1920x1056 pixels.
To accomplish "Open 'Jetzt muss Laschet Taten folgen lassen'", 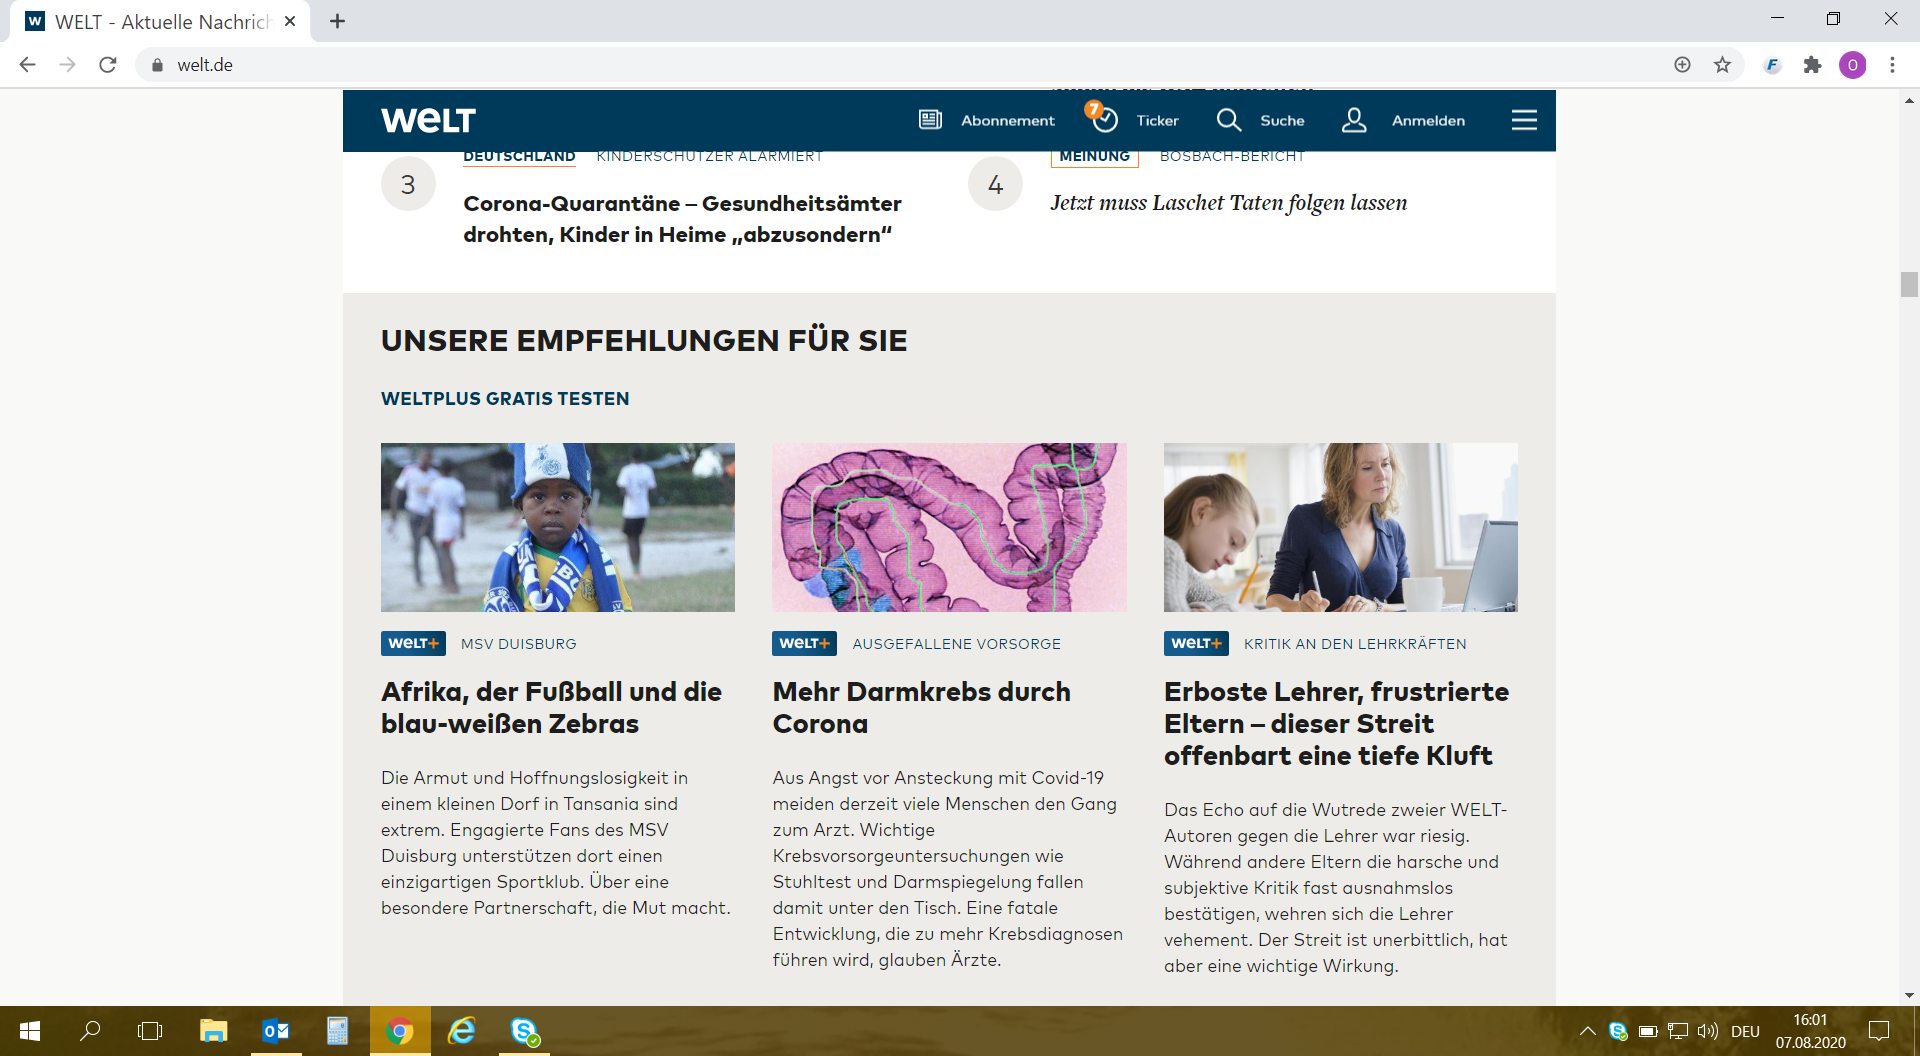I will click(1228, 203).
